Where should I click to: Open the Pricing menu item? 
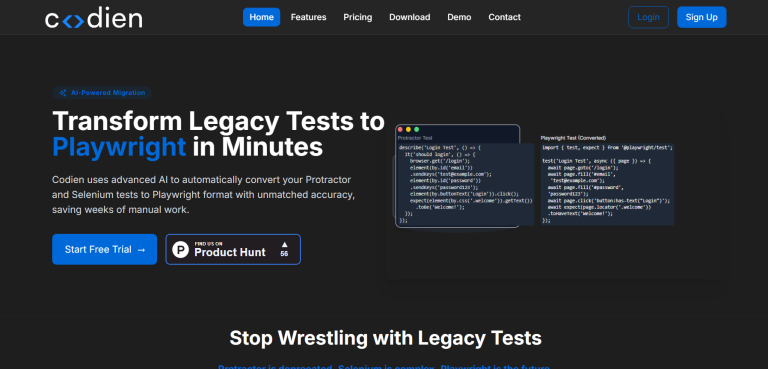pos(358,17)
